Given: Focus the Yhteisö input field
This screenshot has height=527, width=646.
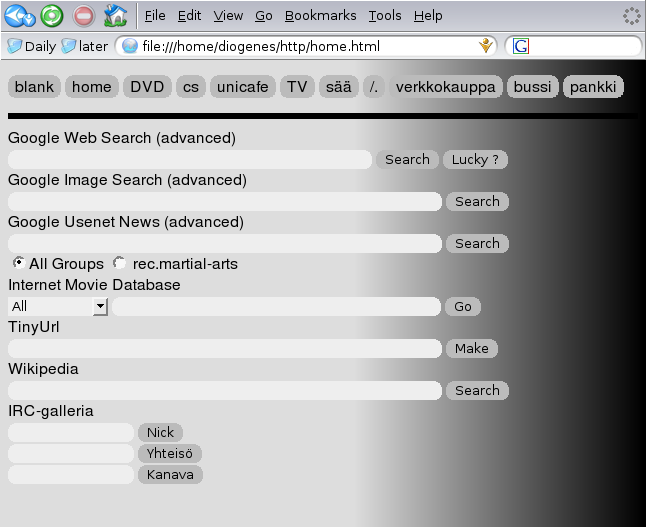Looking at the screenshot, I should [71, 454].
